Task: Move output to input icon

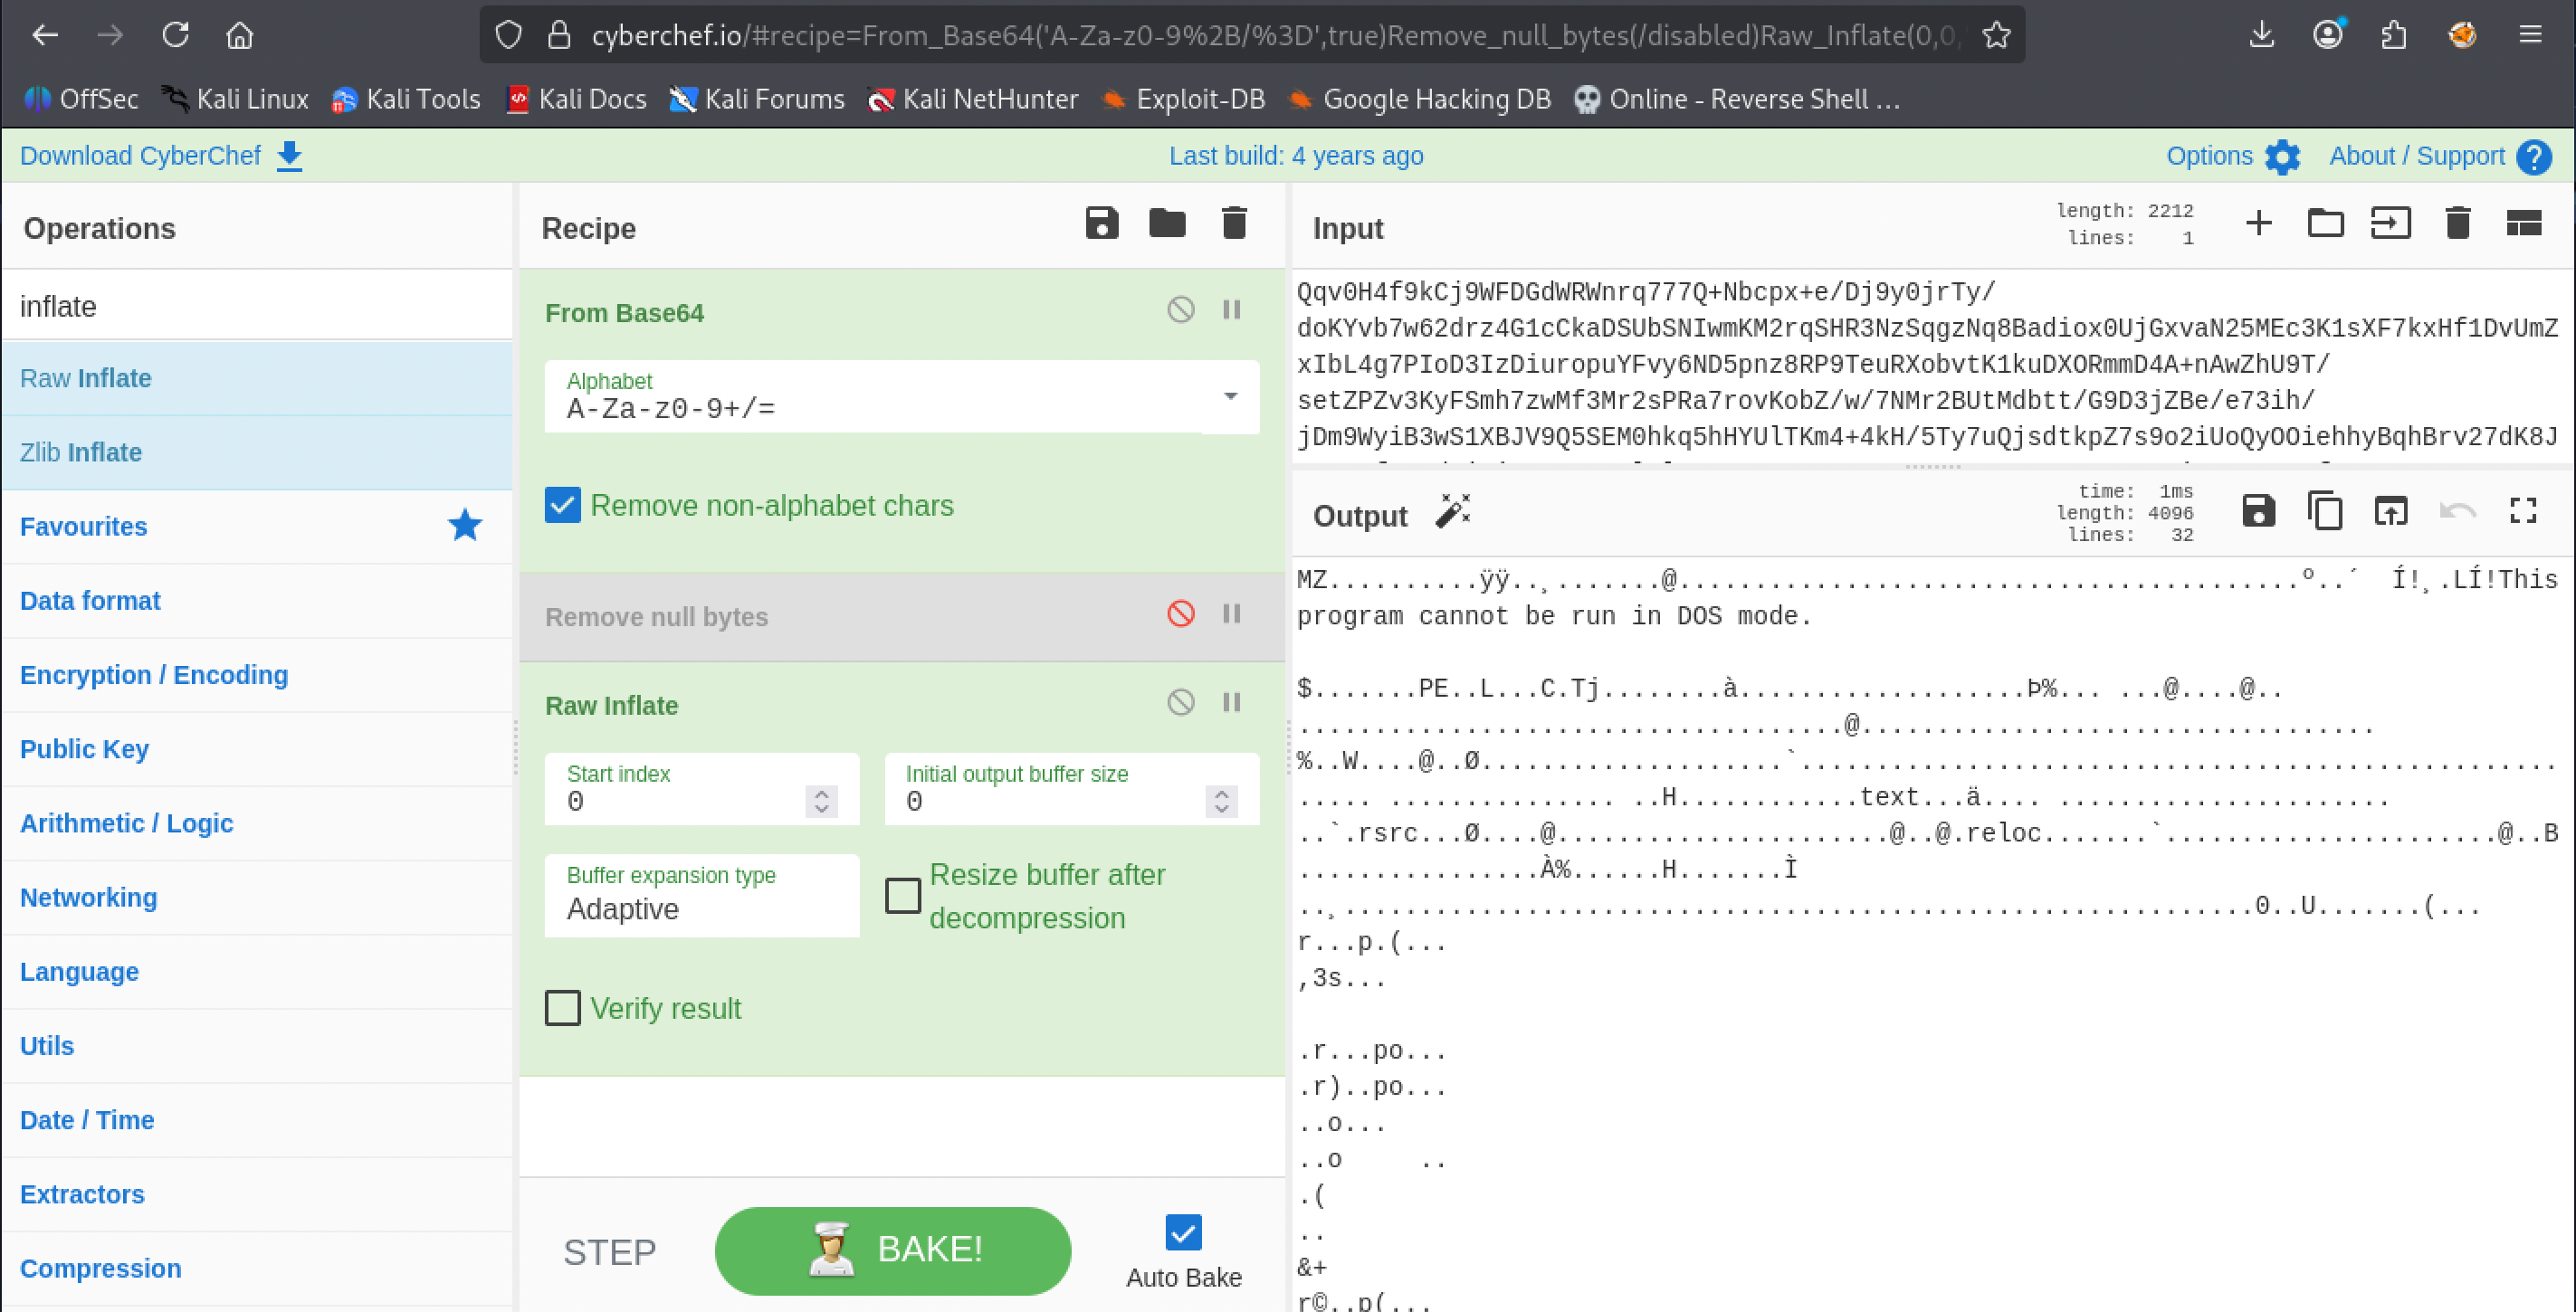Action: click(x=2390, y=511)
